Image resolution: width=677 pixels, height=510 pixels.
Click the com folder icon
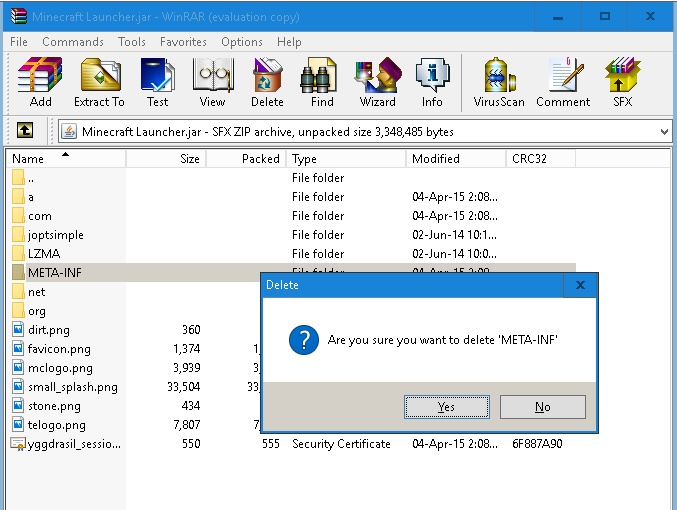[18, 215]
